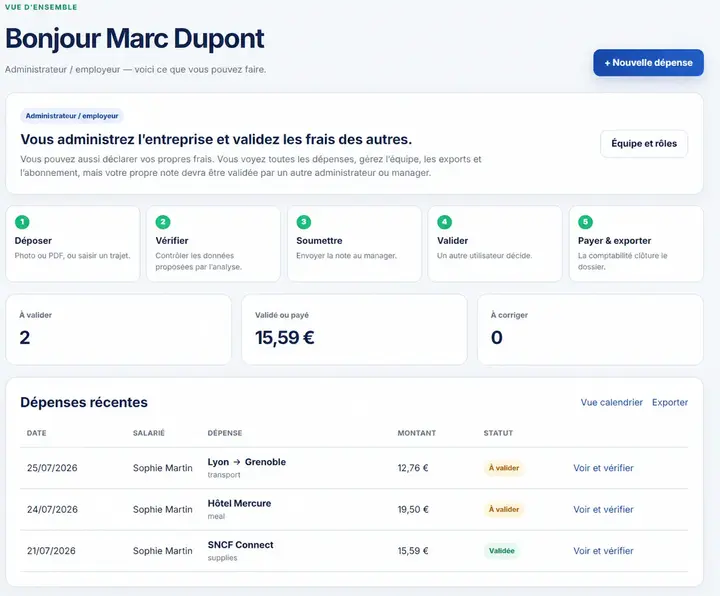Viewport: 720px width, 596px height.
Task: Click the SNCF Connect expense name
Action: pyautogui.click(x=240, y=545)
